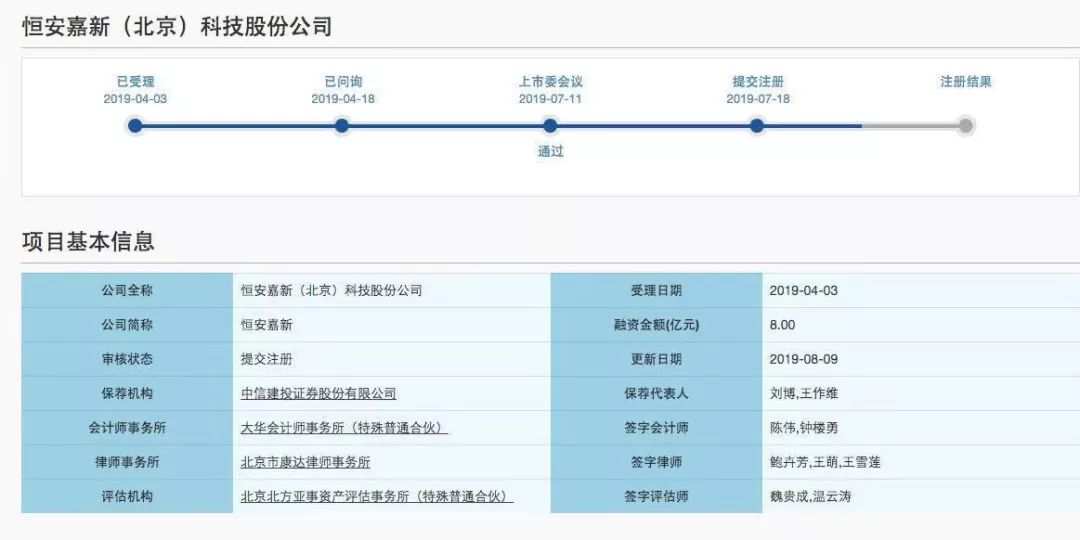The width and height of the screenshot is (1080, 540).
Task: Click the 提交注册 timeline node dot
Action: point(757,125)
